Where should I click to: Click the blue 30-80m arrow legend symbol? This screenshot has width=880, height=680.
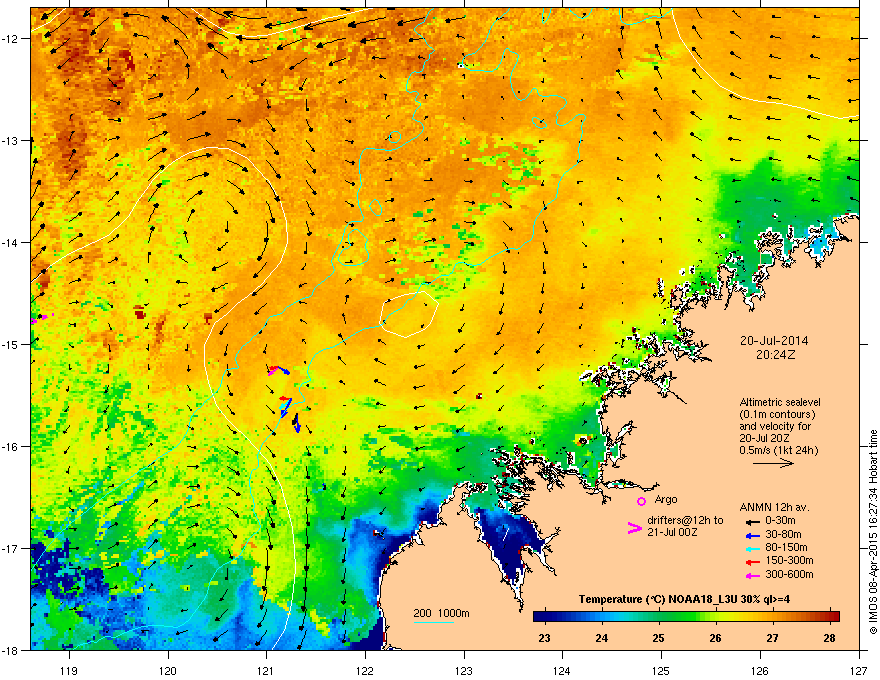click(x=751, y=535)
